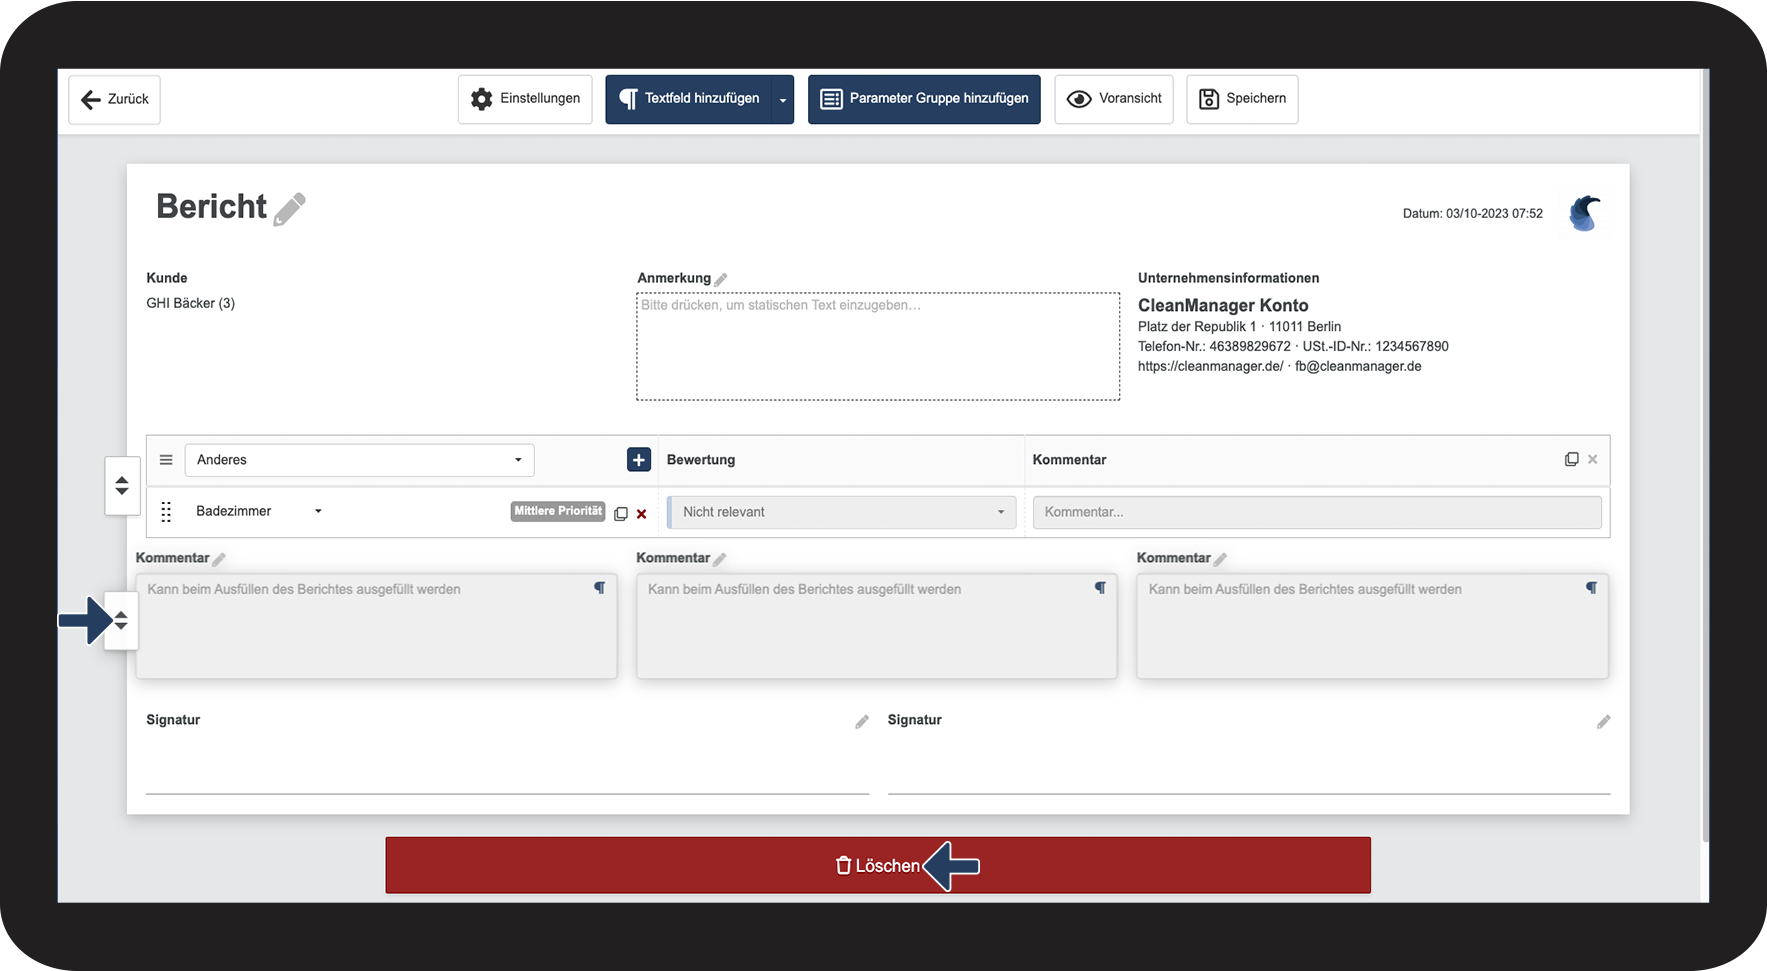Click the https://cleanmanager.de/ address
1767x971 pixels.
(1210, 366)
